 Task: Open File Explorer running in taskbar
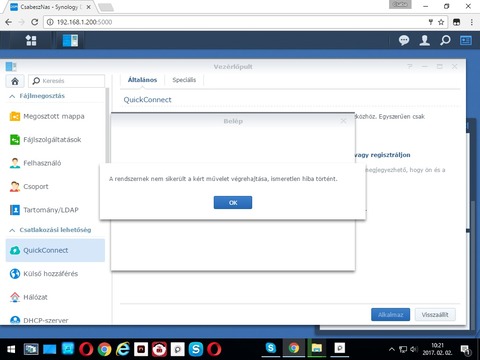pos(317,348)
